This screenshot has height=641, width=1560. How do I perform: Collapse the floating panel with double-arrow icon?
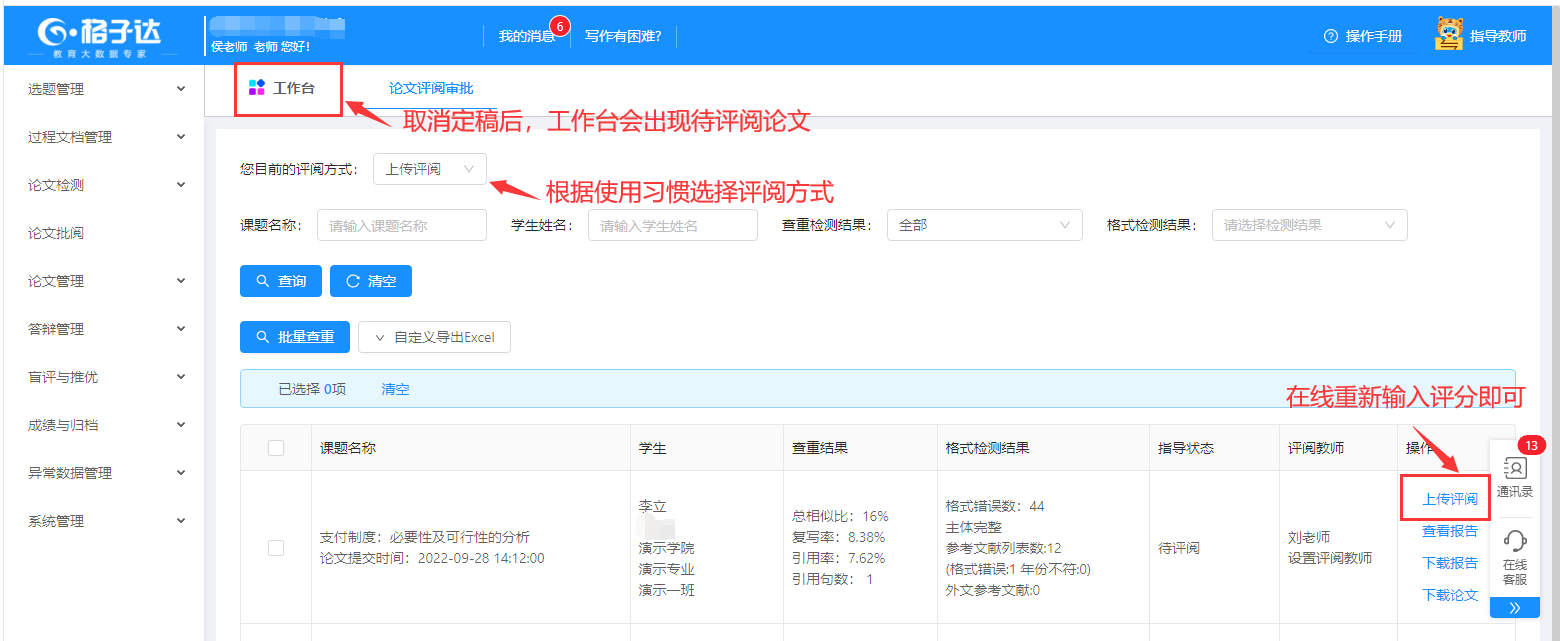point(1514,607)
